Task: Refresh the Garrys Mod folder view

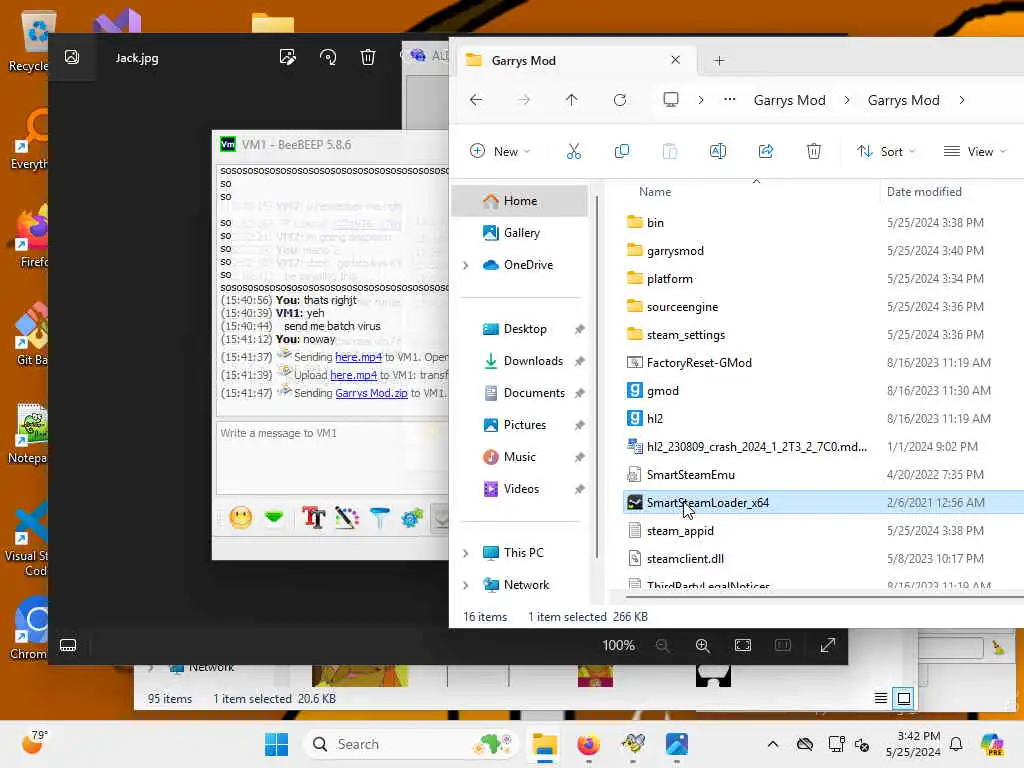Action: point(620,100)
